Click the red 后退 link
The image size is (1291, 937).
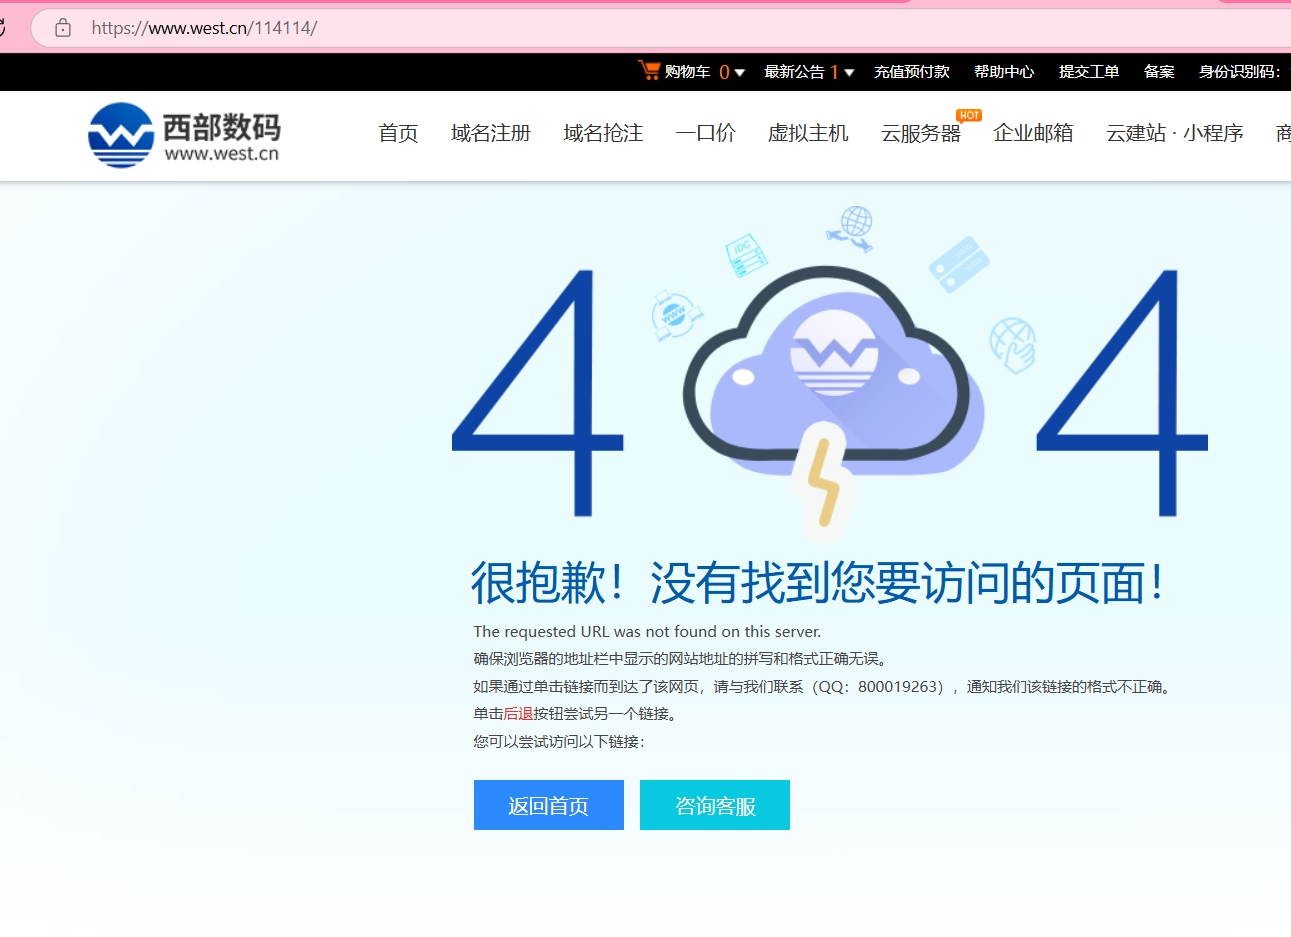[x=518, y=714]
